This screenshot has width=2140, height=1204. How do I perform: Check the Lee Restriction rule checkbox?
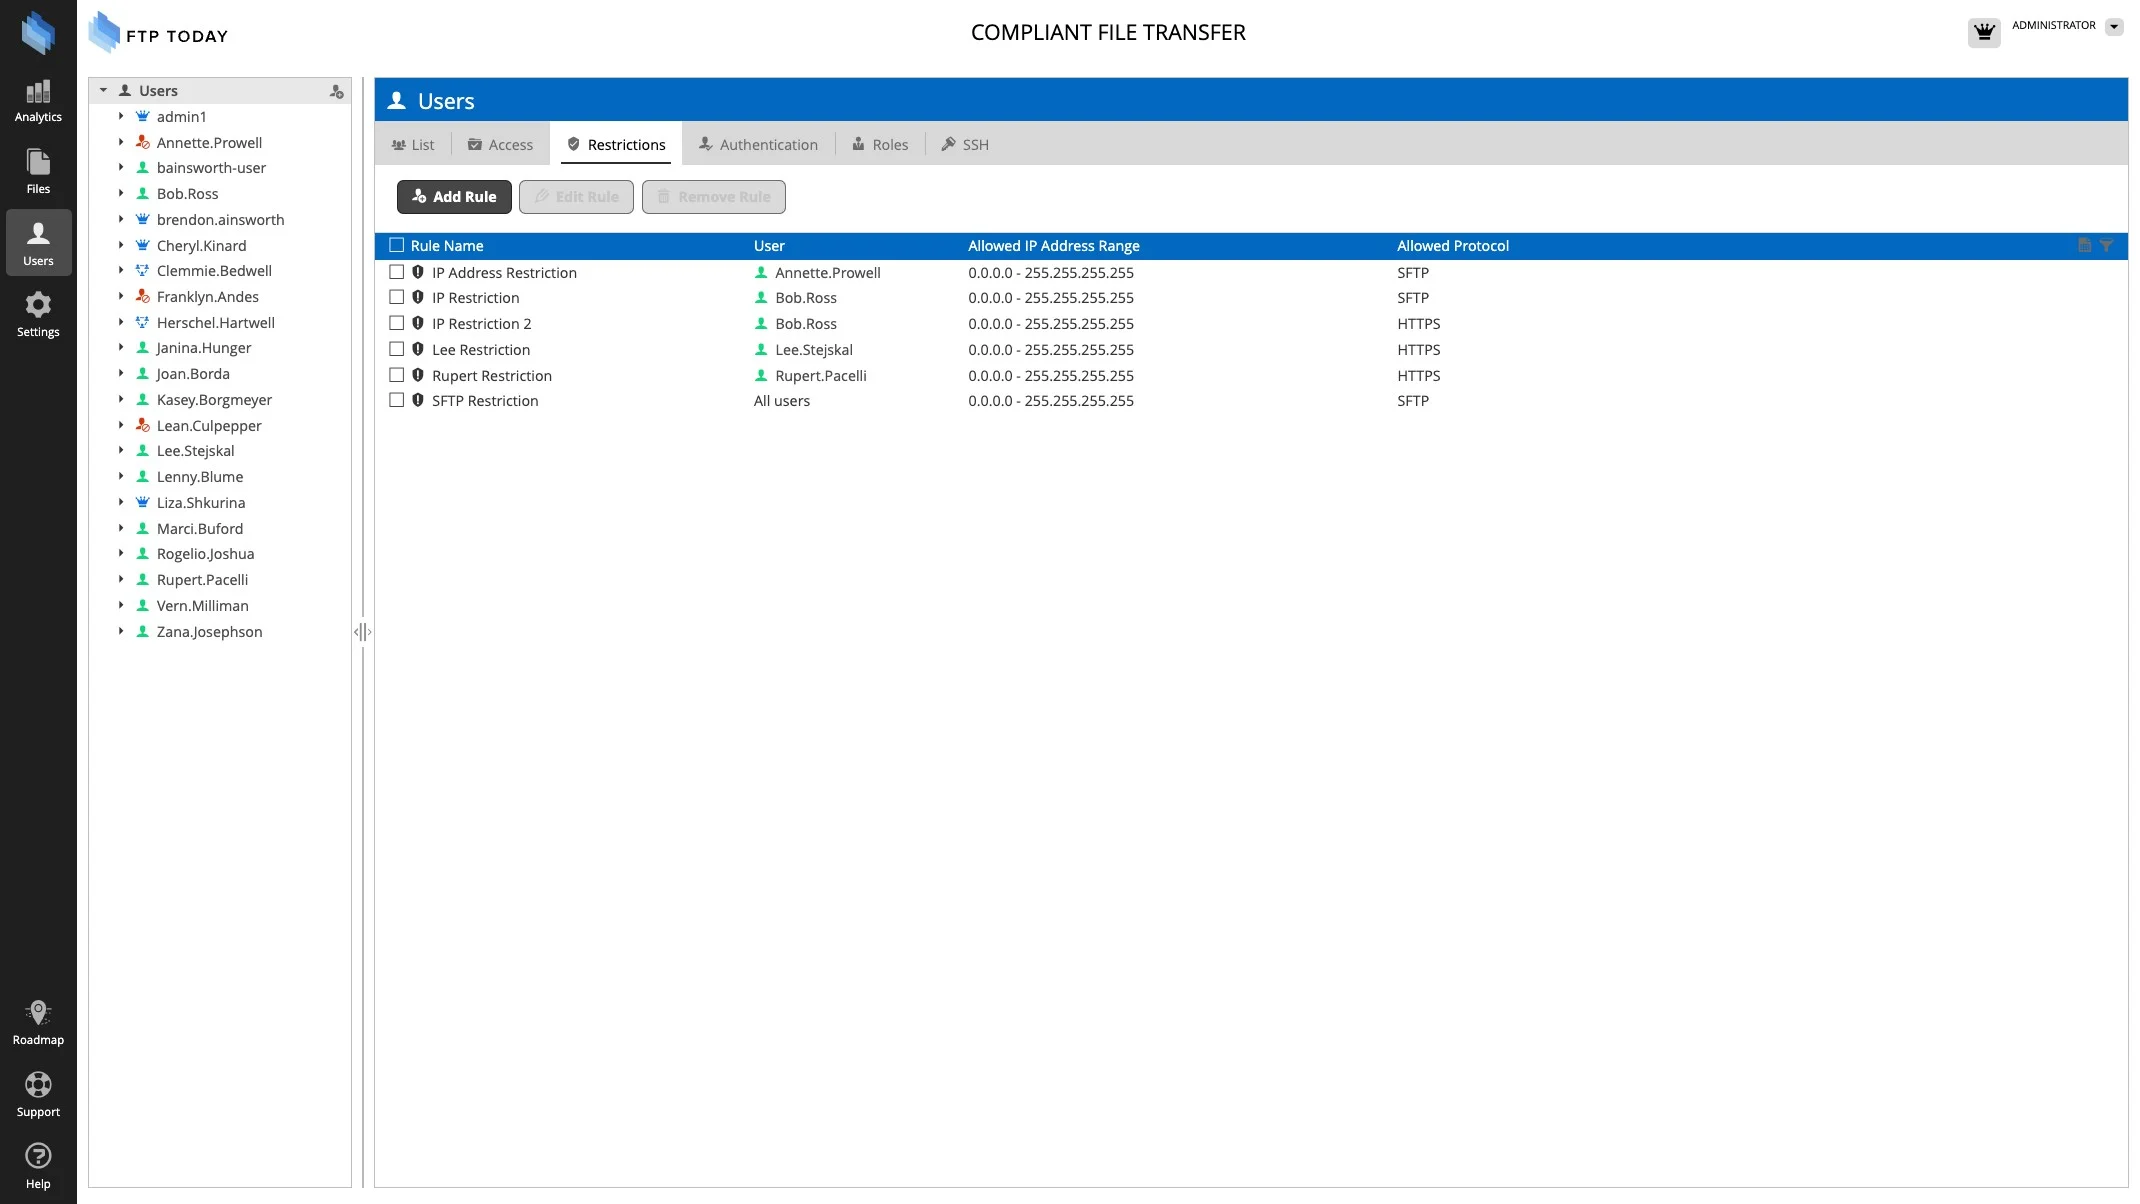pyautogui.click(x=397, y=349)
